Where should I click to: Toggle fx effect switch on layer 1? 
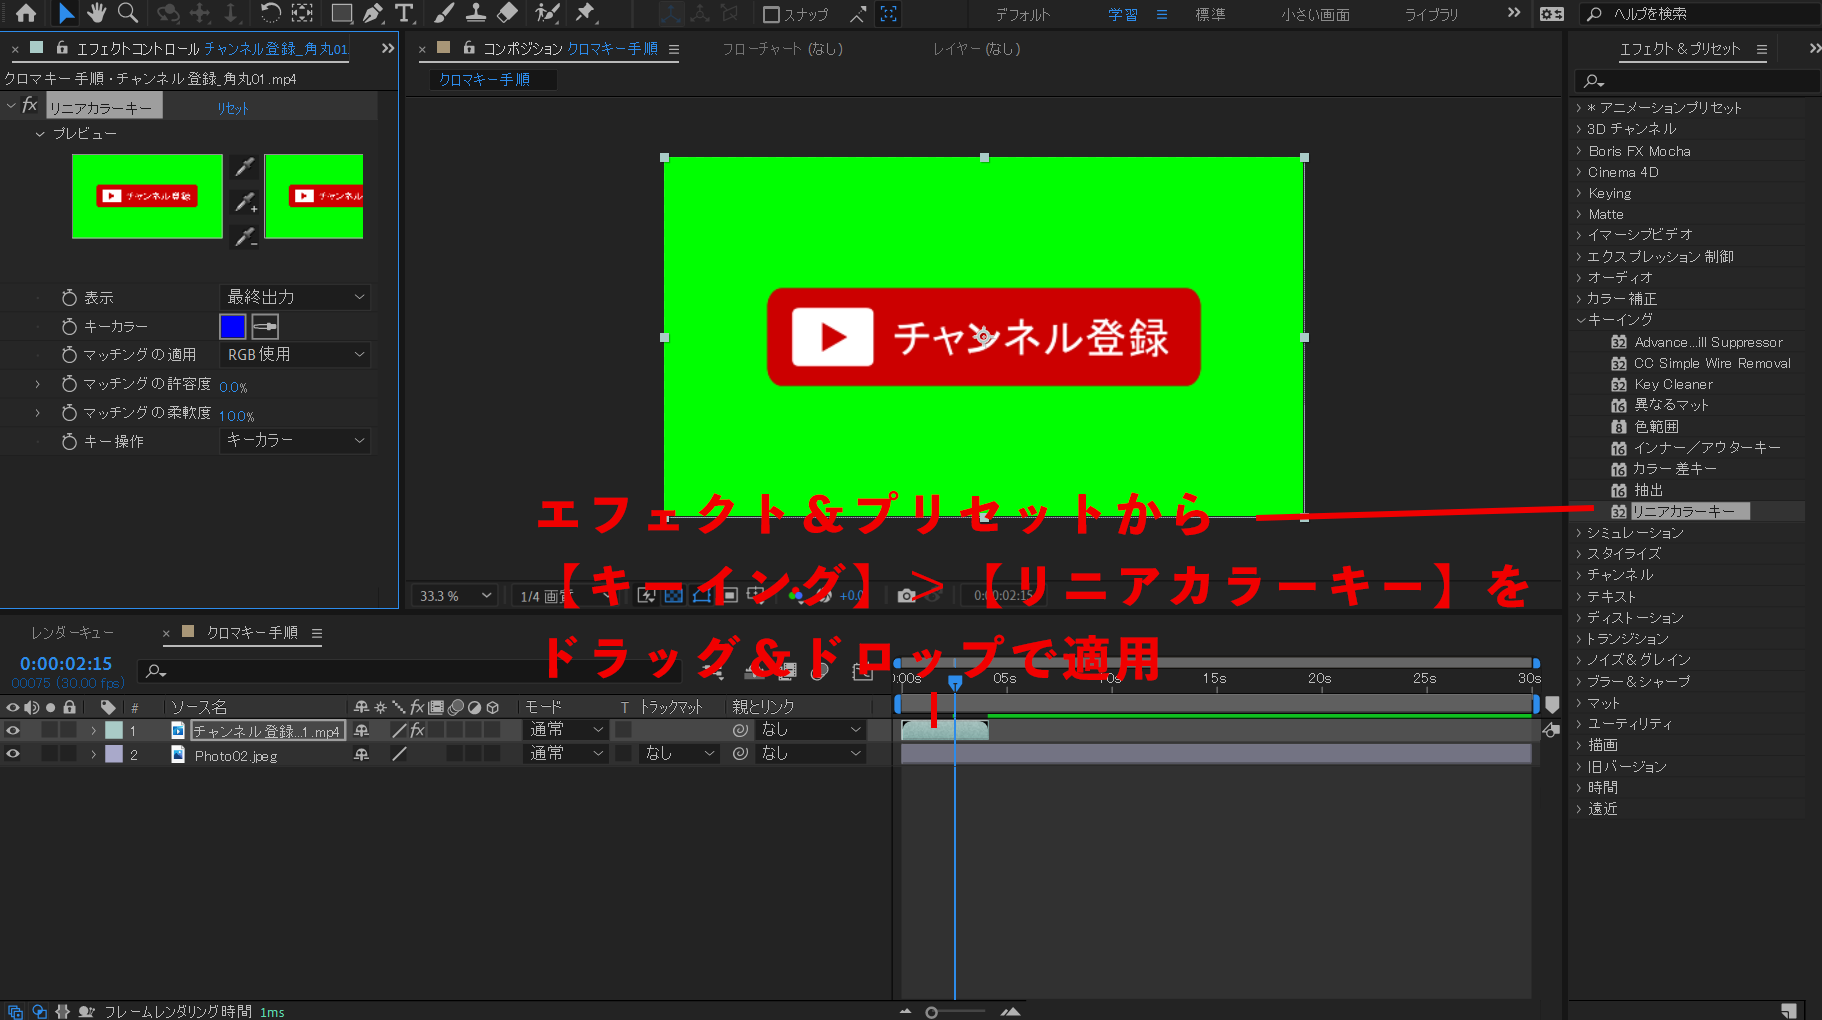coord(418,730)
